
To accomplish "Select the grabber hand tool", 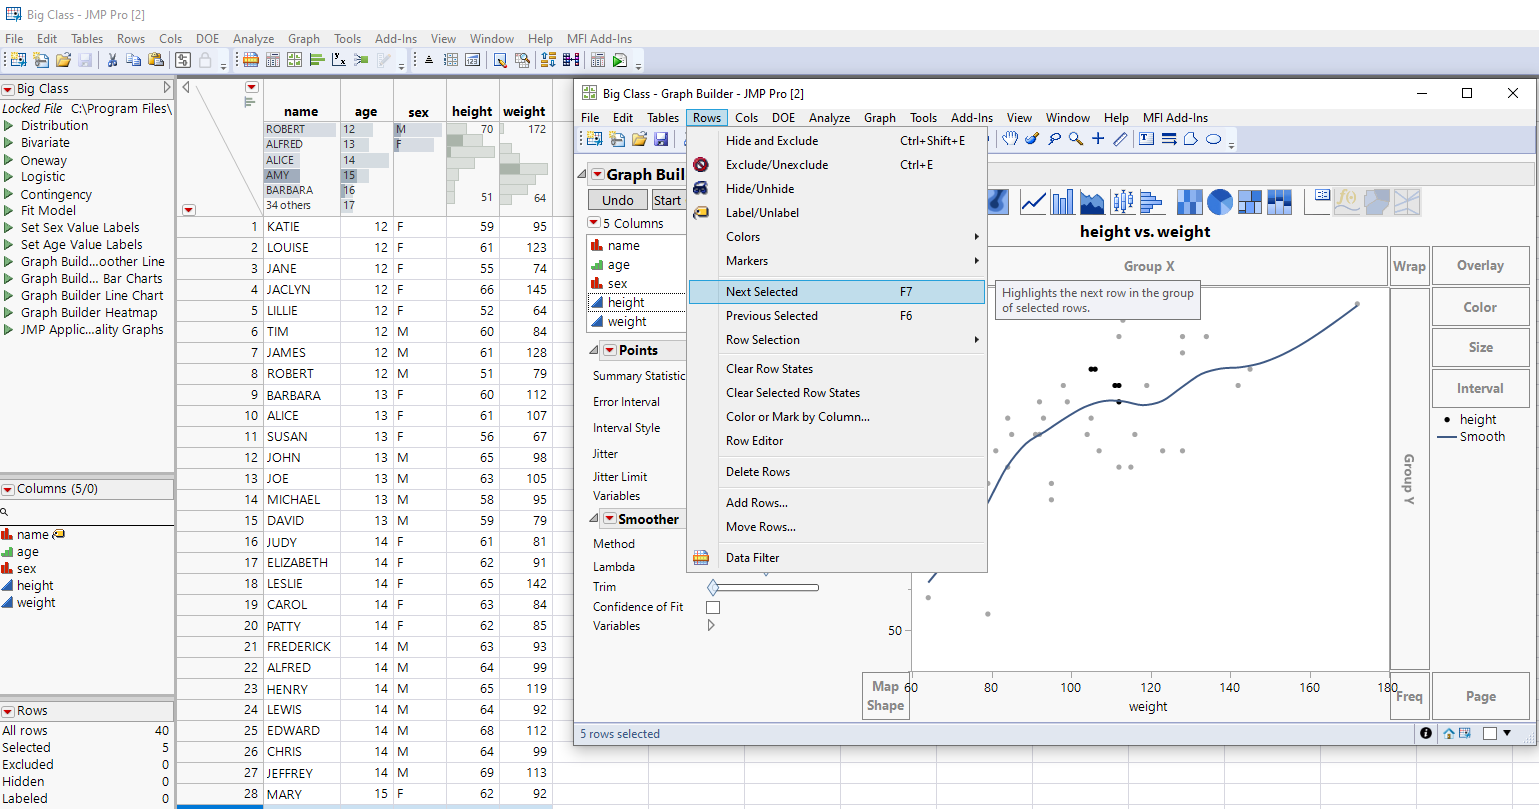I will pos(1010,139).
